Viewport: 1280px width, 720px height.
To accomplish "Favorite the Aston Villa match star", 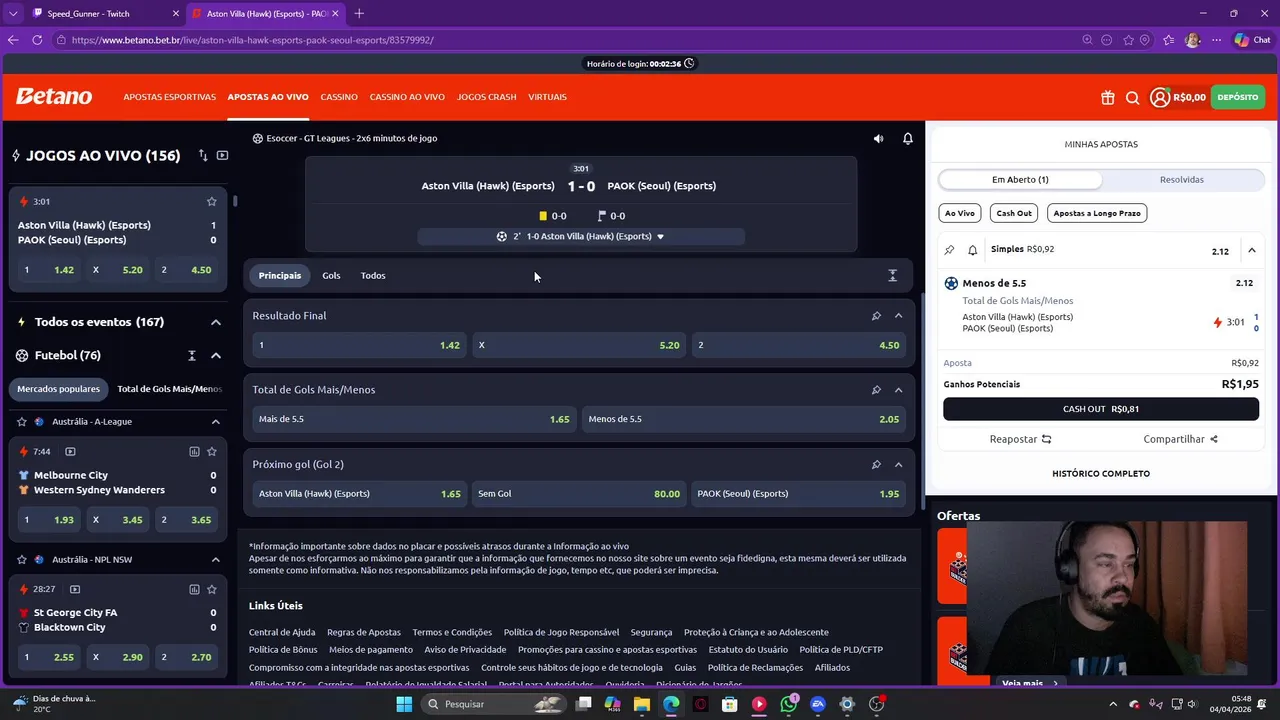I will click(211, 201).
